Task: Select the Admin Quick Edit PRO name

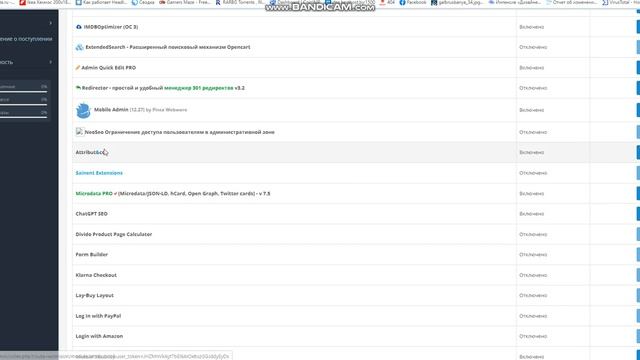Action: pyautogui.click(x=109, y=68)
